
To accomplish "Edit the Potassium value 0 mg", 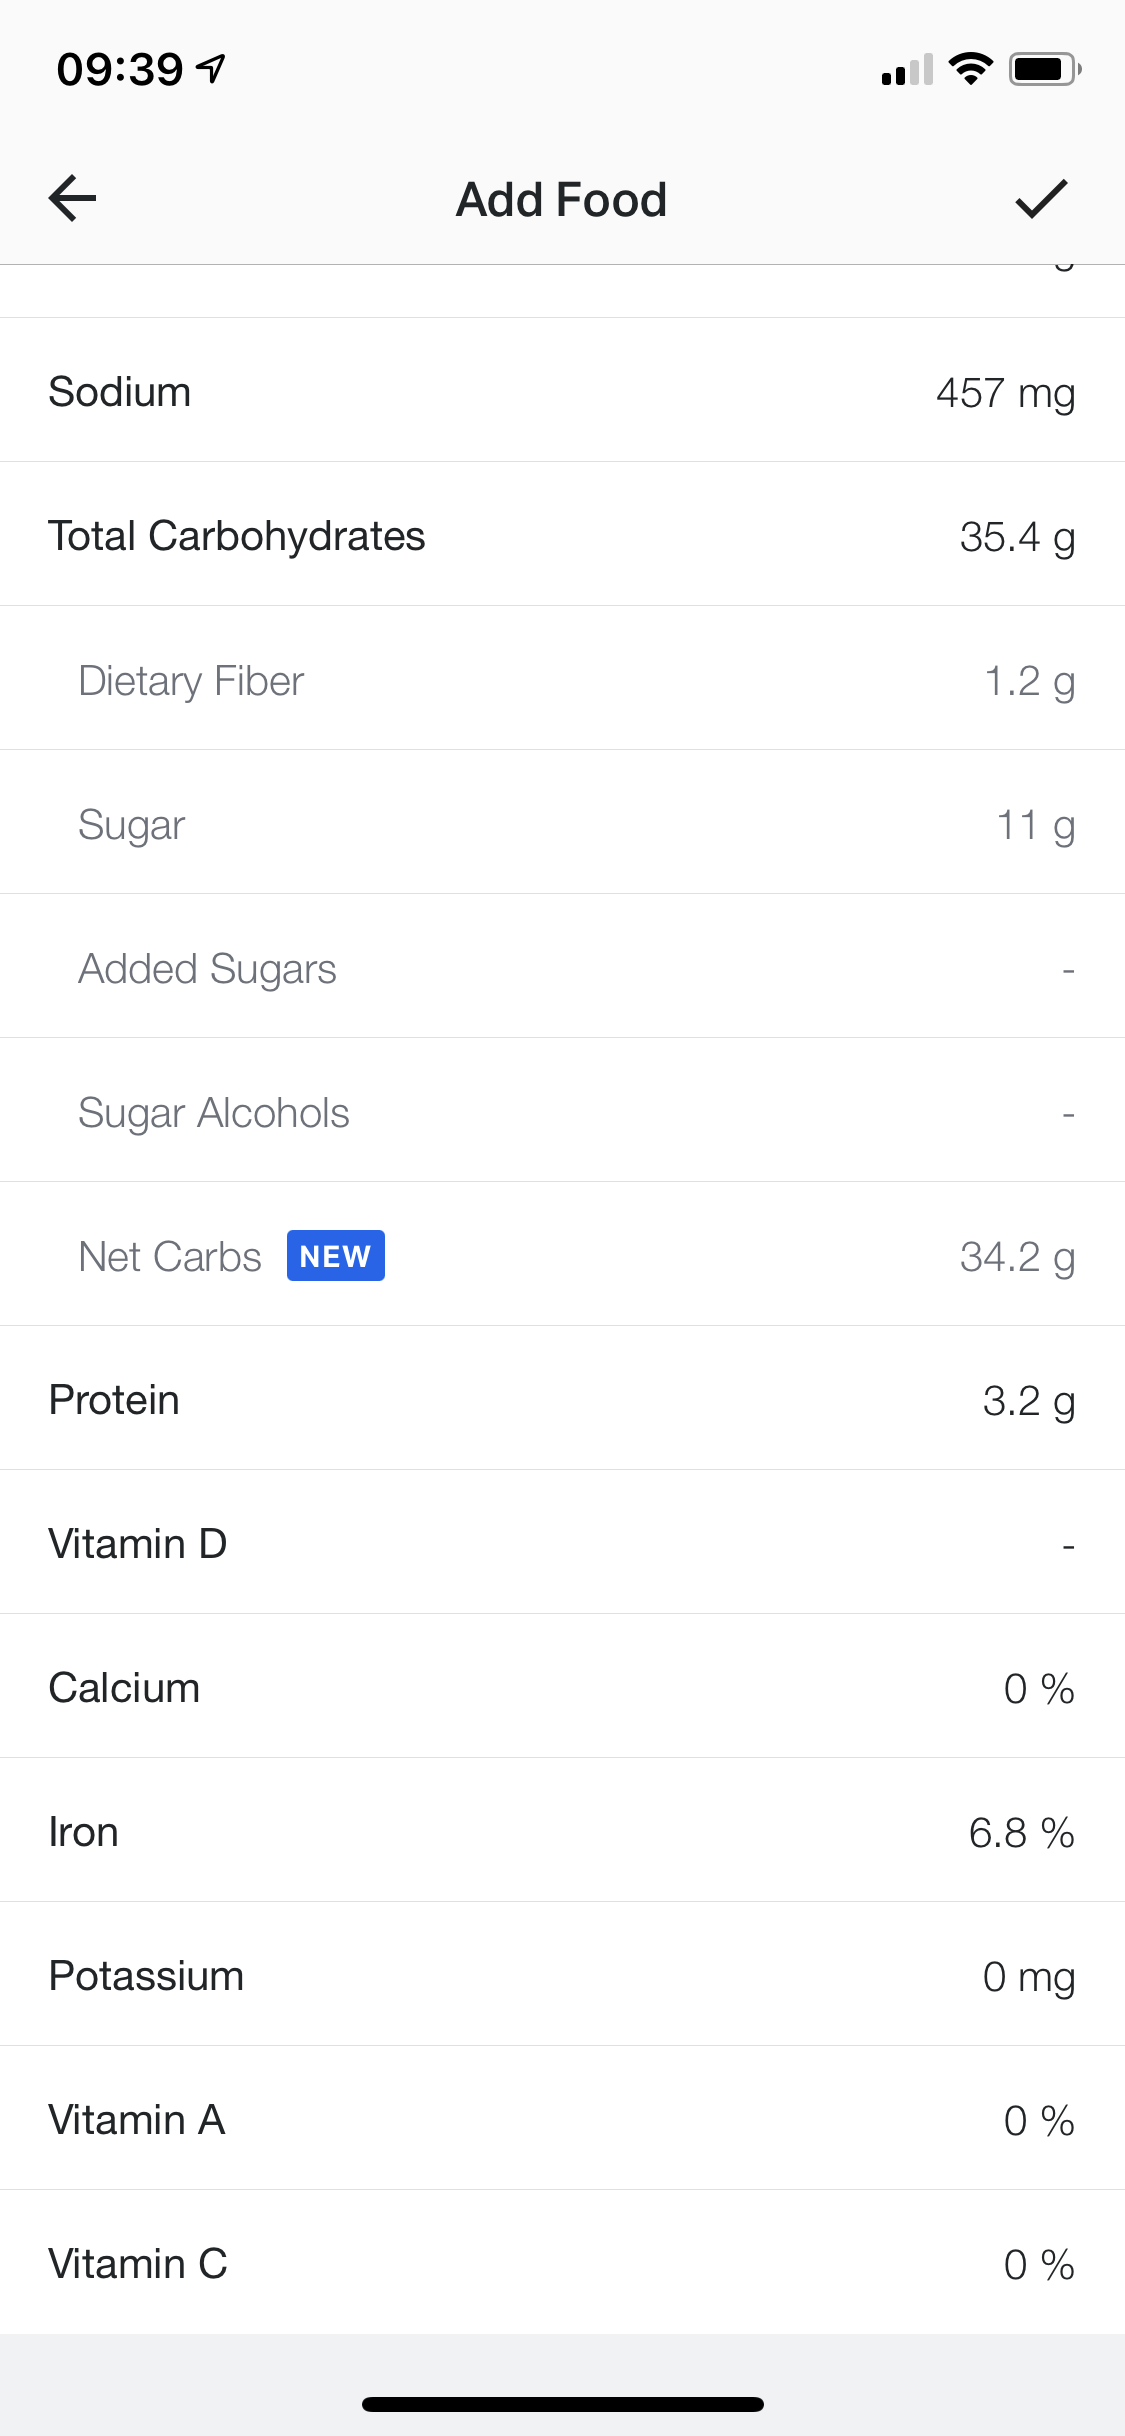I will 1029,1976.
